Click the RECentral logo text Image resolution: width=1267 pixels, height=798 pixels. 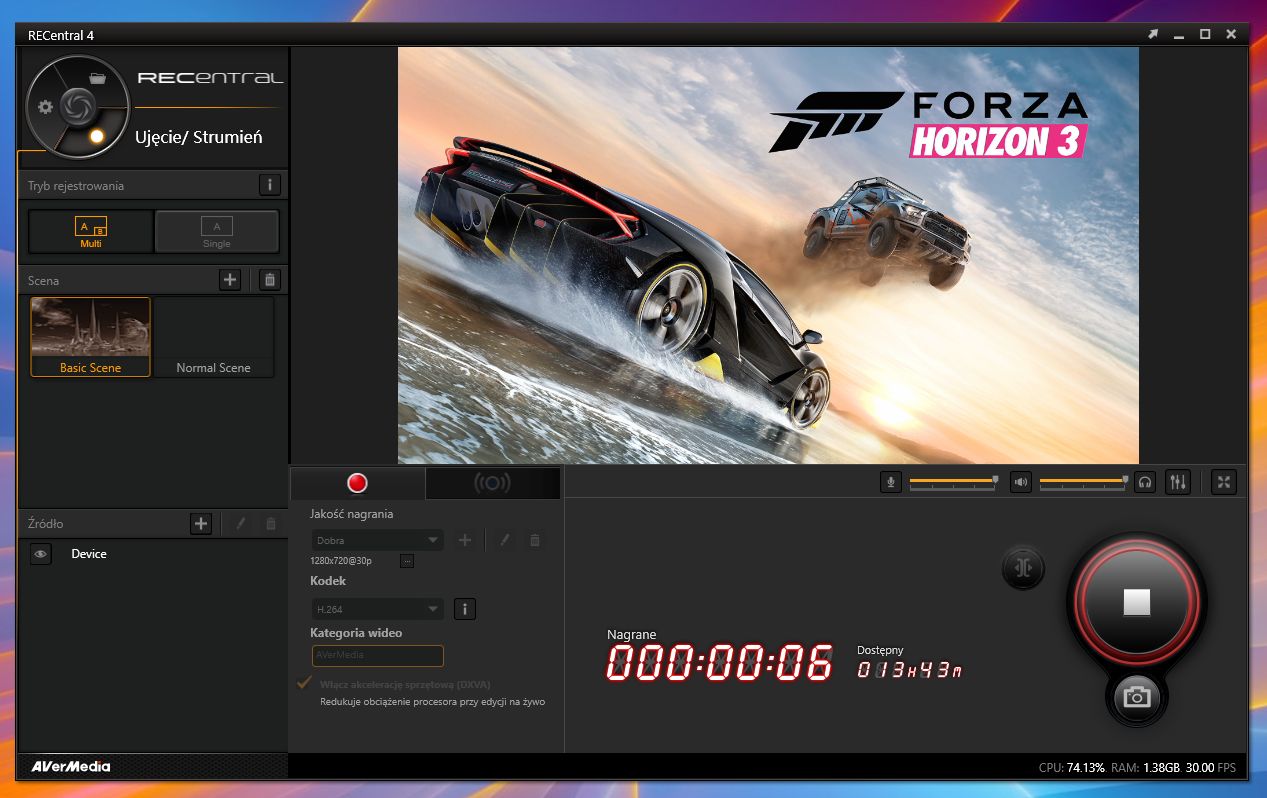tap(210, 78)
